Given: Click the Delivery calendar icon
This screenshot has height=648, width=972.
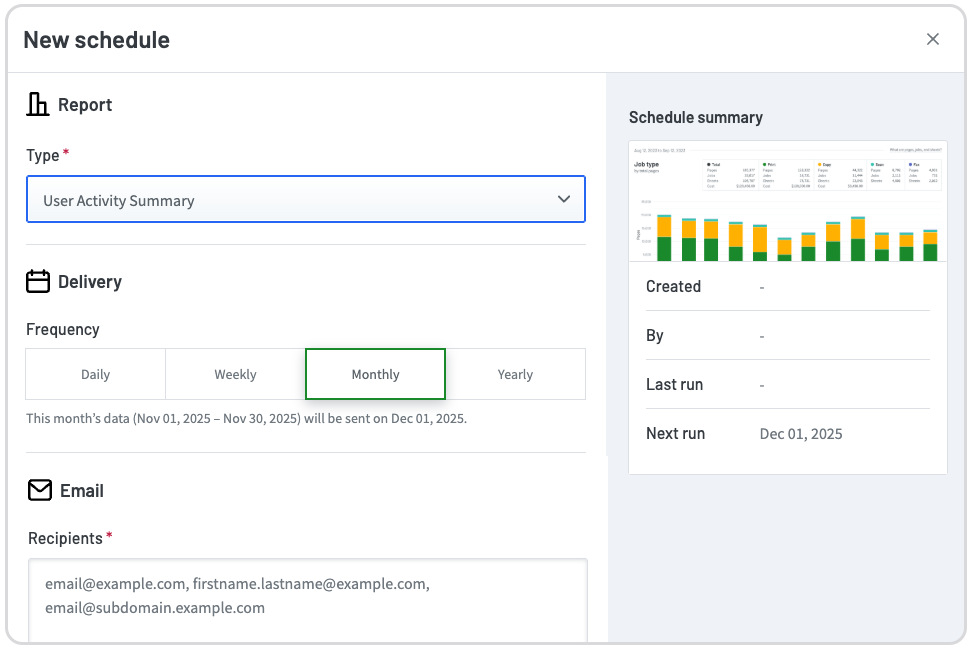Looking at the screenshot, I should click(x=38, y=281).
